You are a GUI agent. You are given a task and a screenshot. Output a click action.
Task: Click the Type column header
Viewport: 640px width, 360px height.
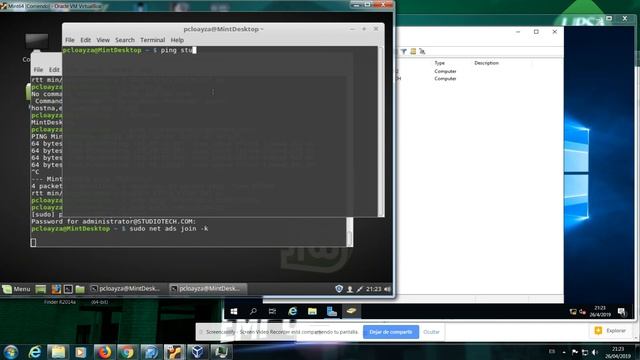[440, 63]
